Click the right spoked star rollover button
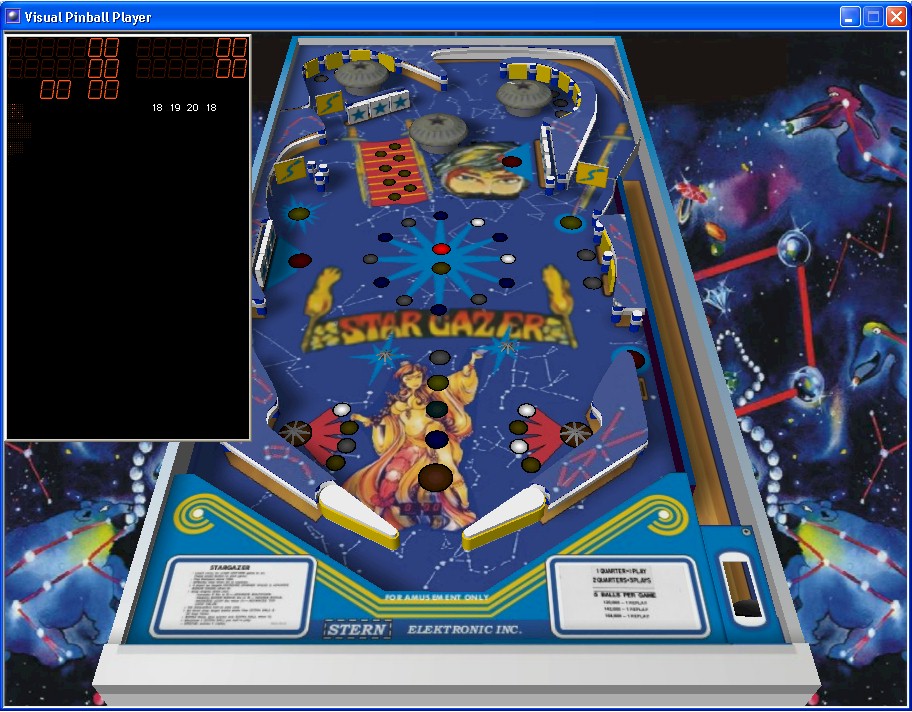This screenshot has height=712, width=912. pyautogui.click(x=576, y=434)
